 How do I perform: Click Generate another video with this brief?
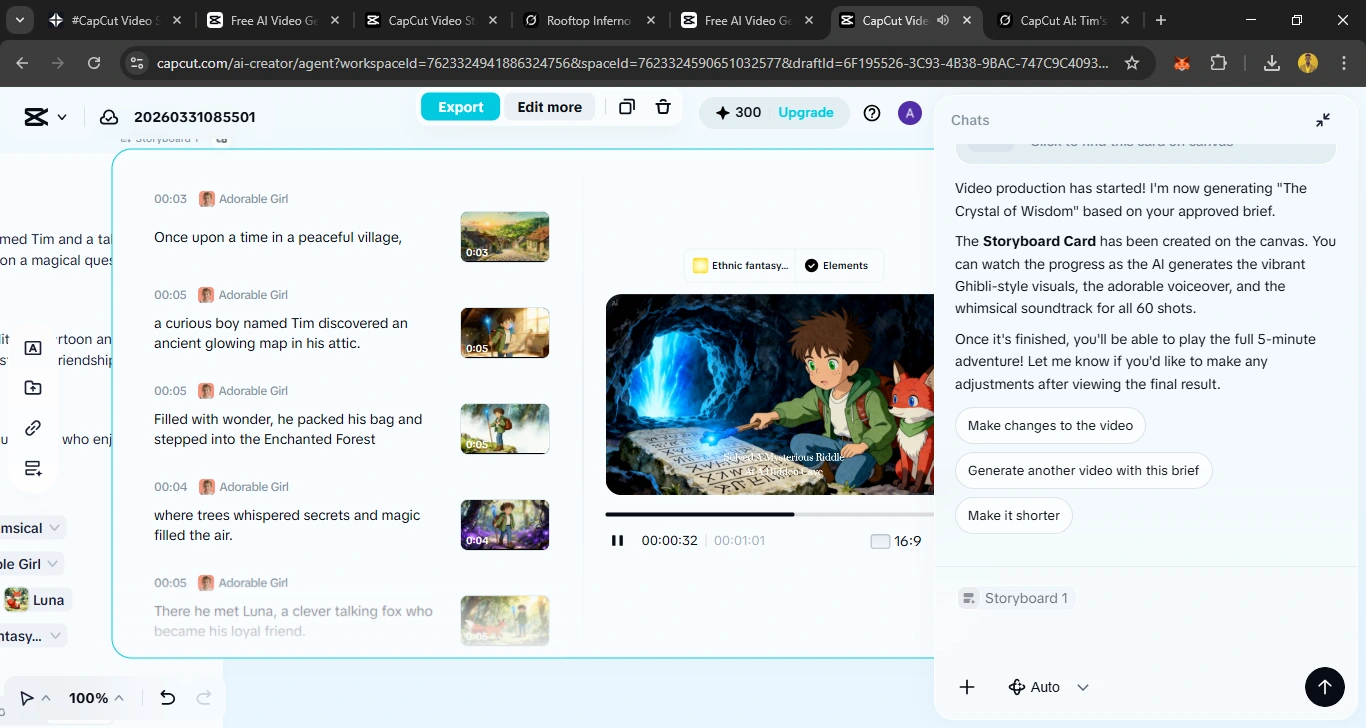click(x=1083, y=471)
